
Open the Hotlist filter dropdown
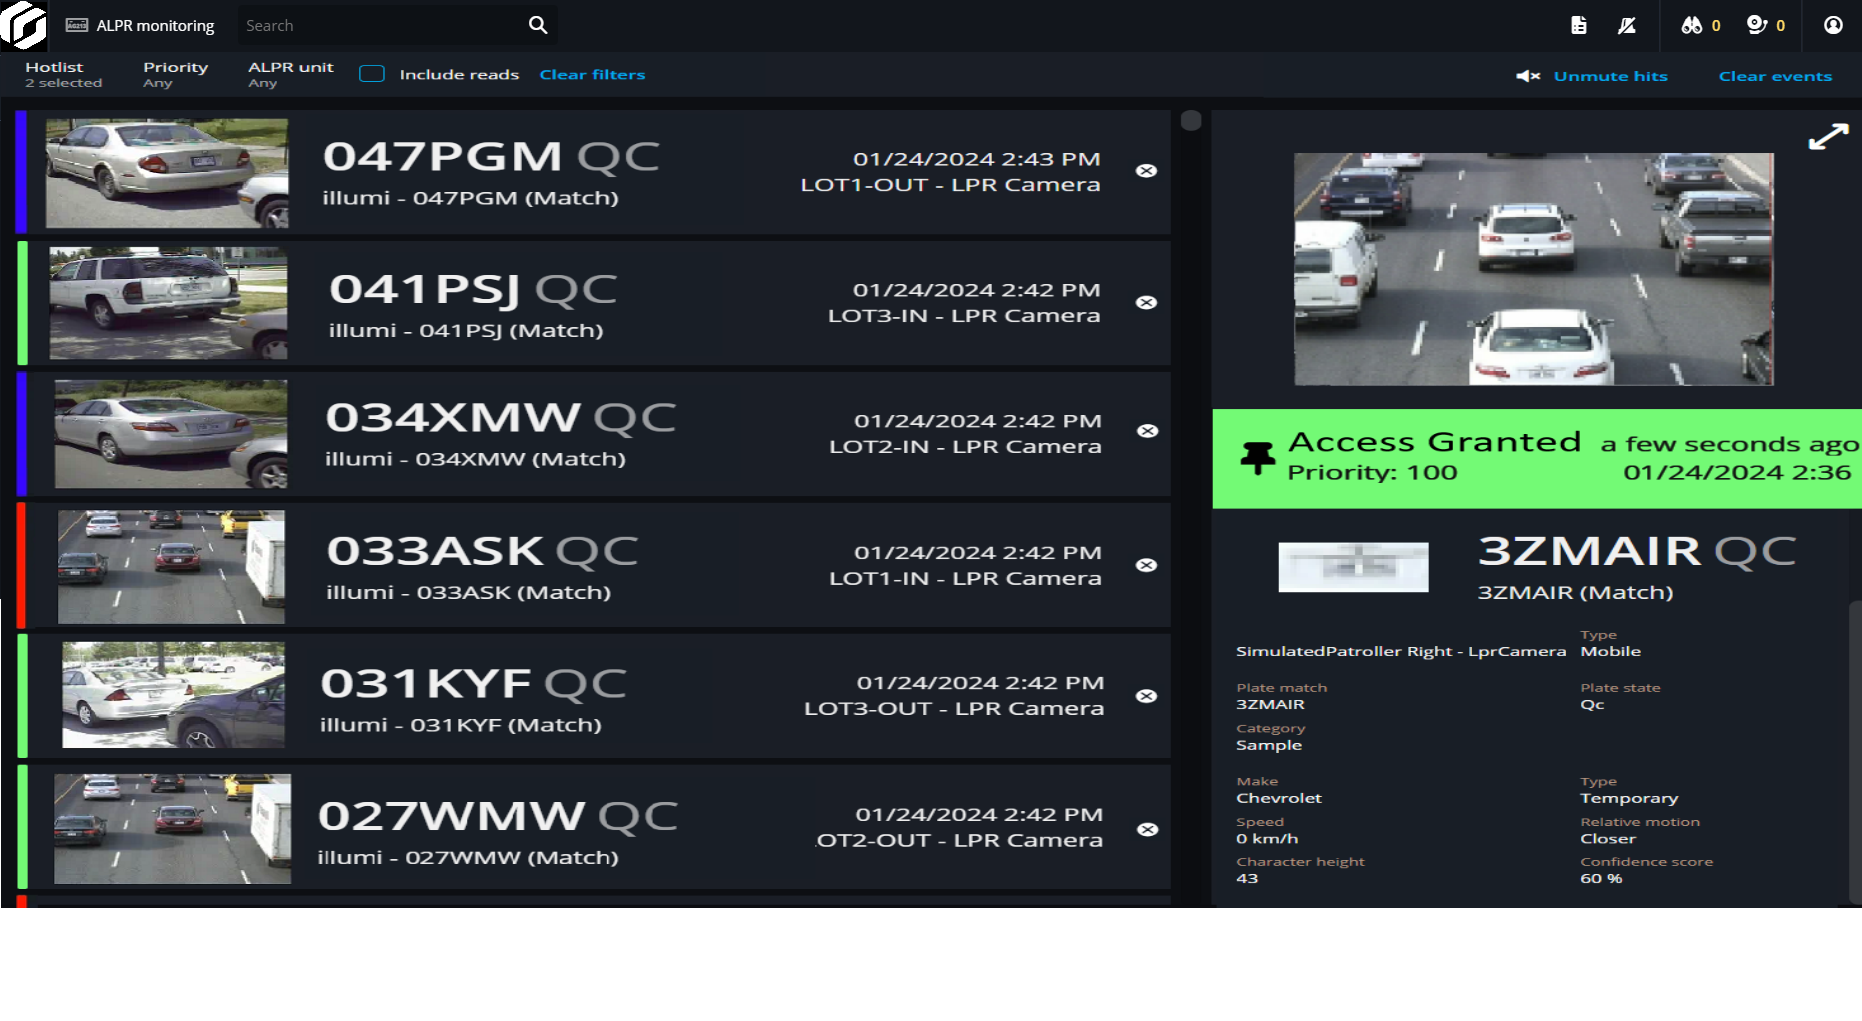[x=63, y=74]
